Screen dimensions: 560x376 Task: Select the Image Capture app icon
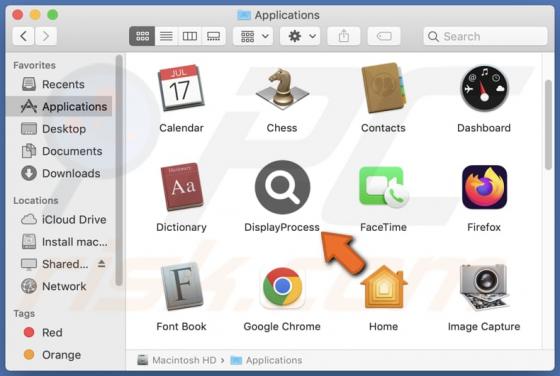484,287
